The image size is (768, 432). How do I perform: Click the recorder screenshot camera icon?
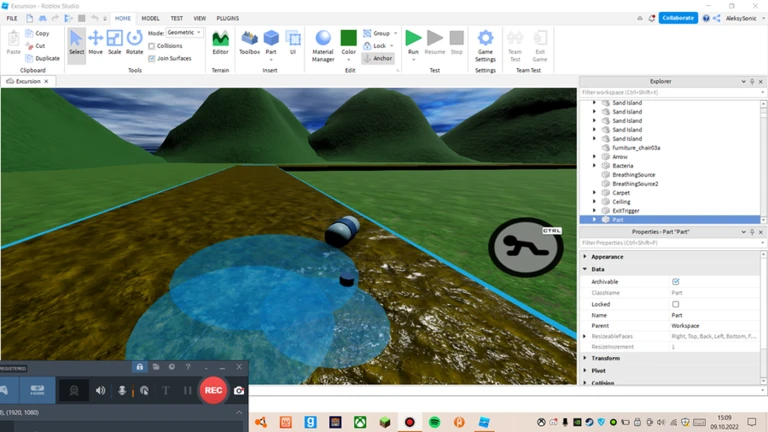[239, 390]
